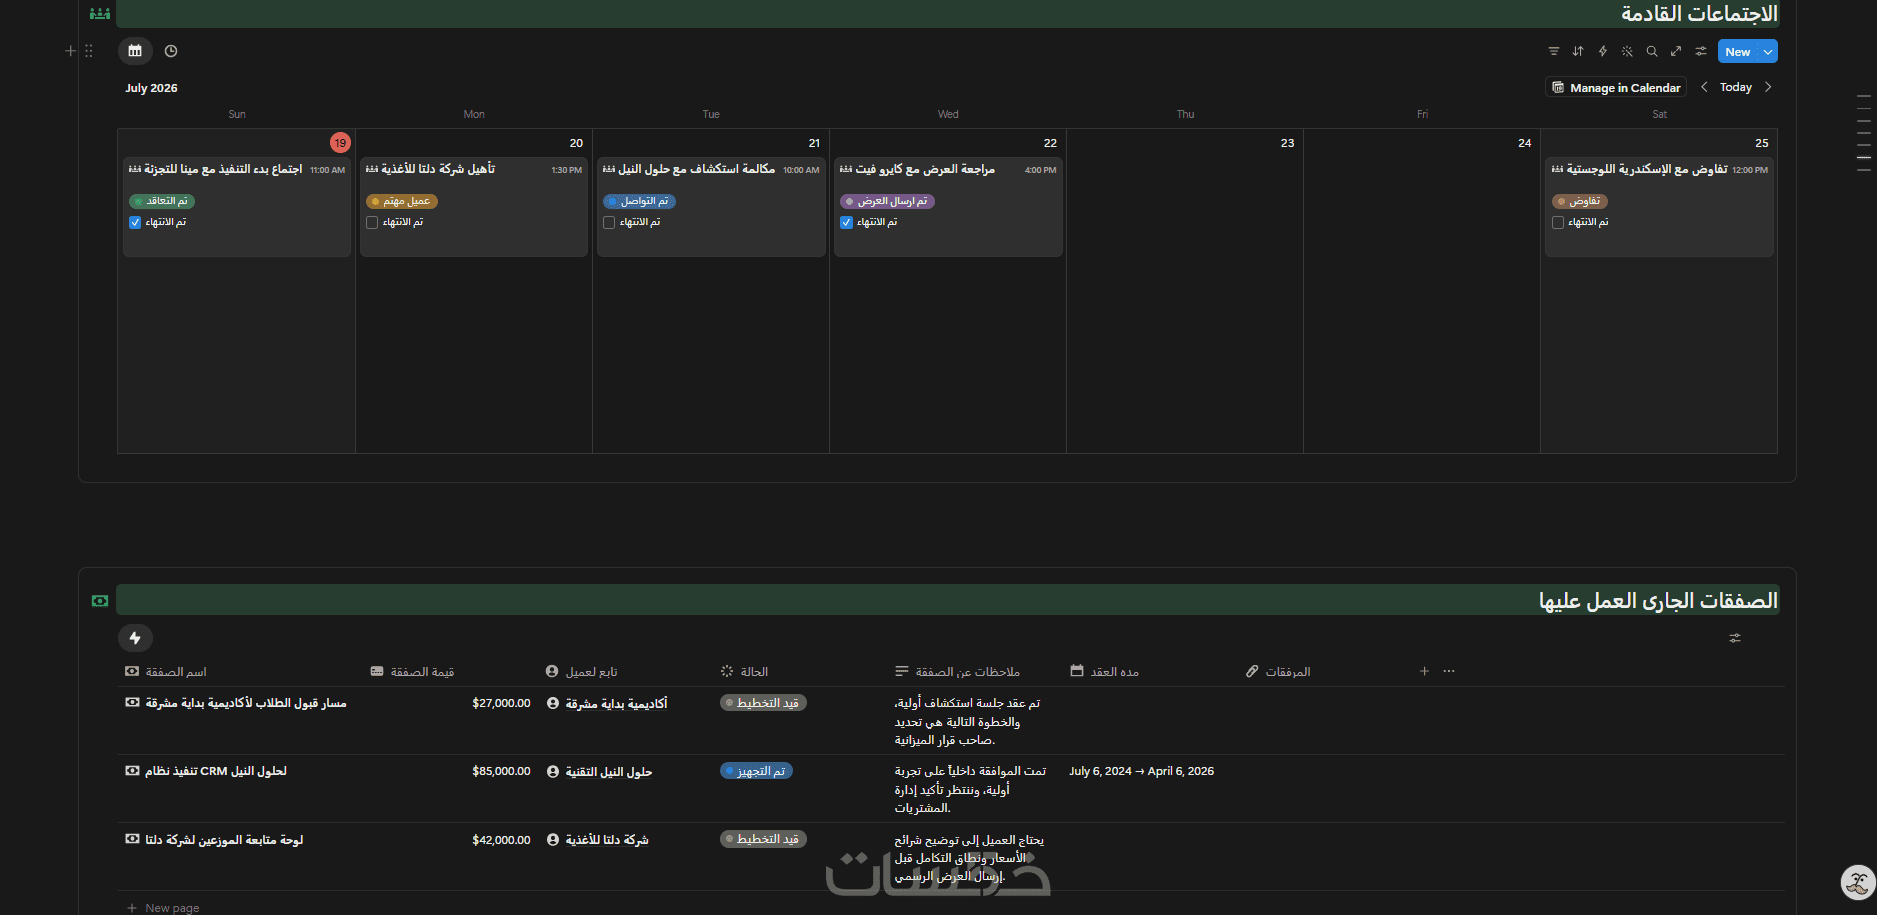Open calendar view settings sliders icon
Viewport: 1877px width, 915px height.
click(x=1701, y=51)
